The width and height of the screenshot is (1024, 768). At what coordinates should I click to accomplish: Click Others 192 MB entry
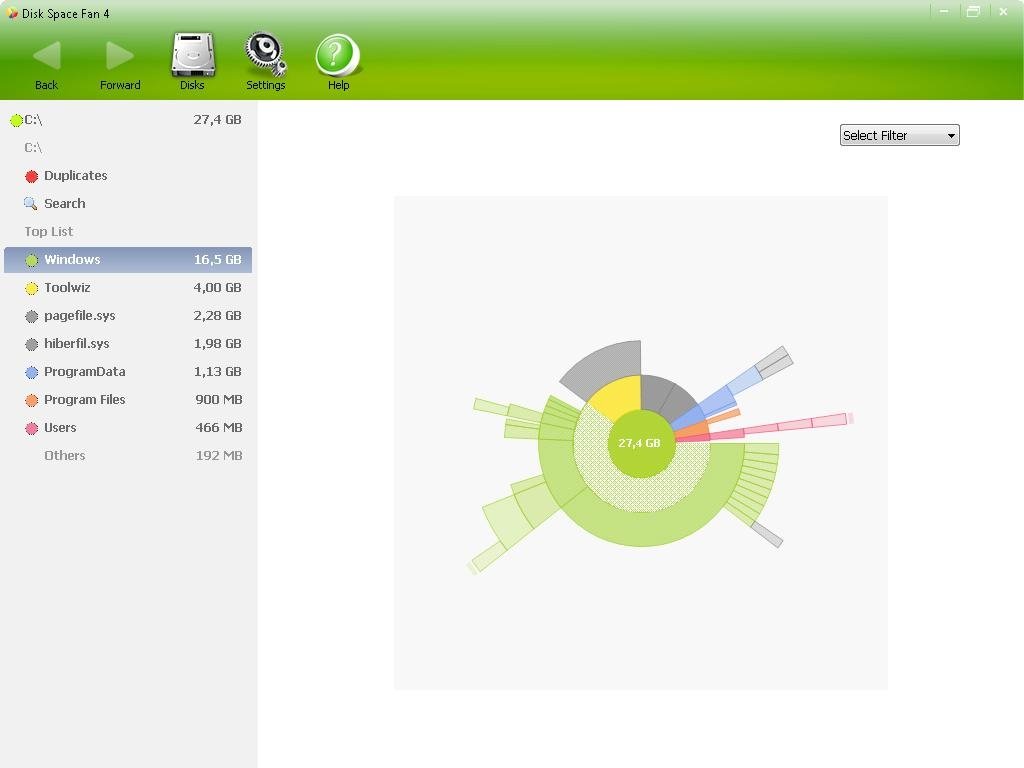point(128,456)
